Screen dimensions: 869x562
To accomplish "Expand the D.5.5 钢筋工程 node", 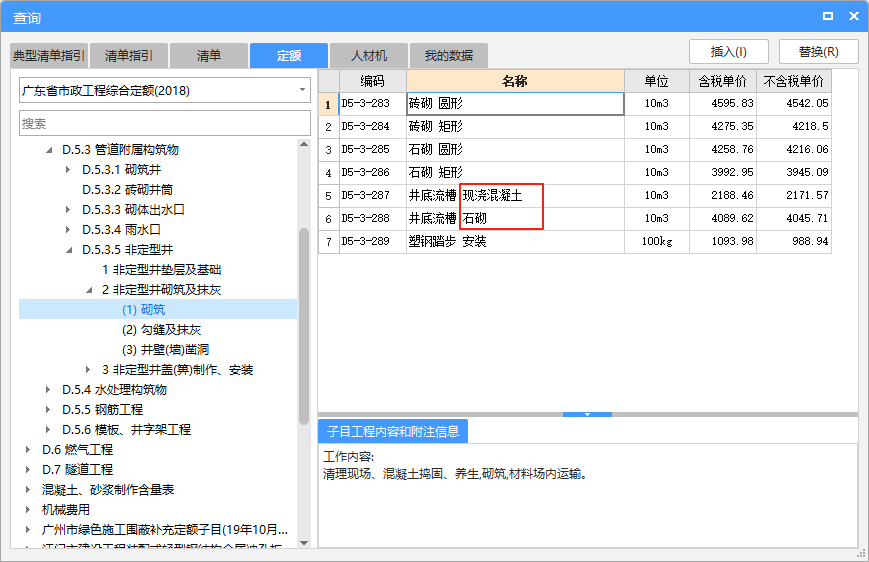I will [x=48, y=410].
